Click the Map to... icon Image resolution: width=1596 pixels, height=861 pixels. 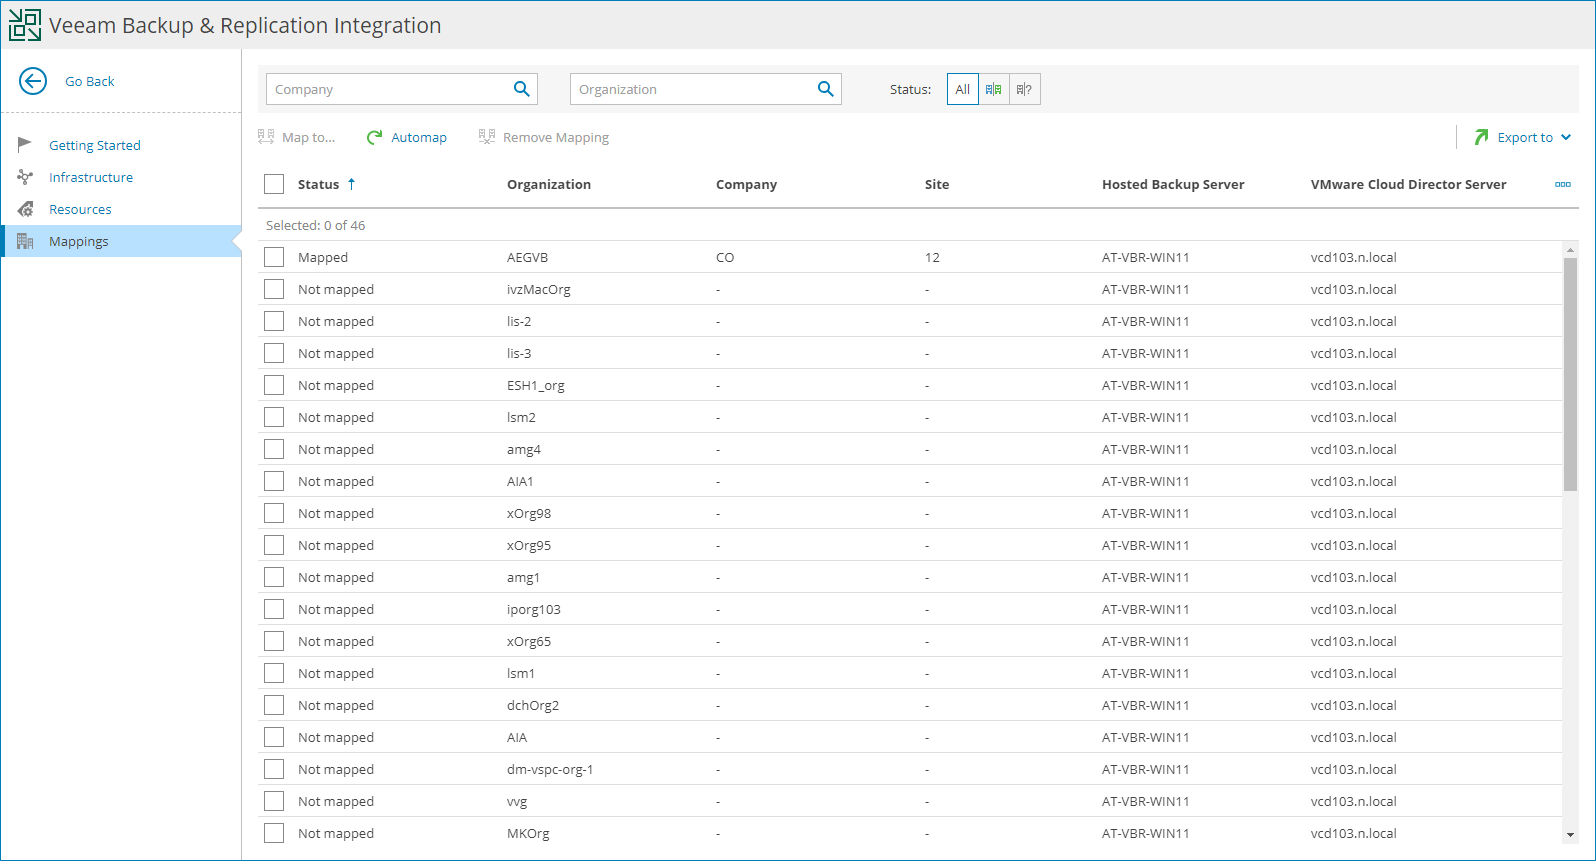point(266,137)
